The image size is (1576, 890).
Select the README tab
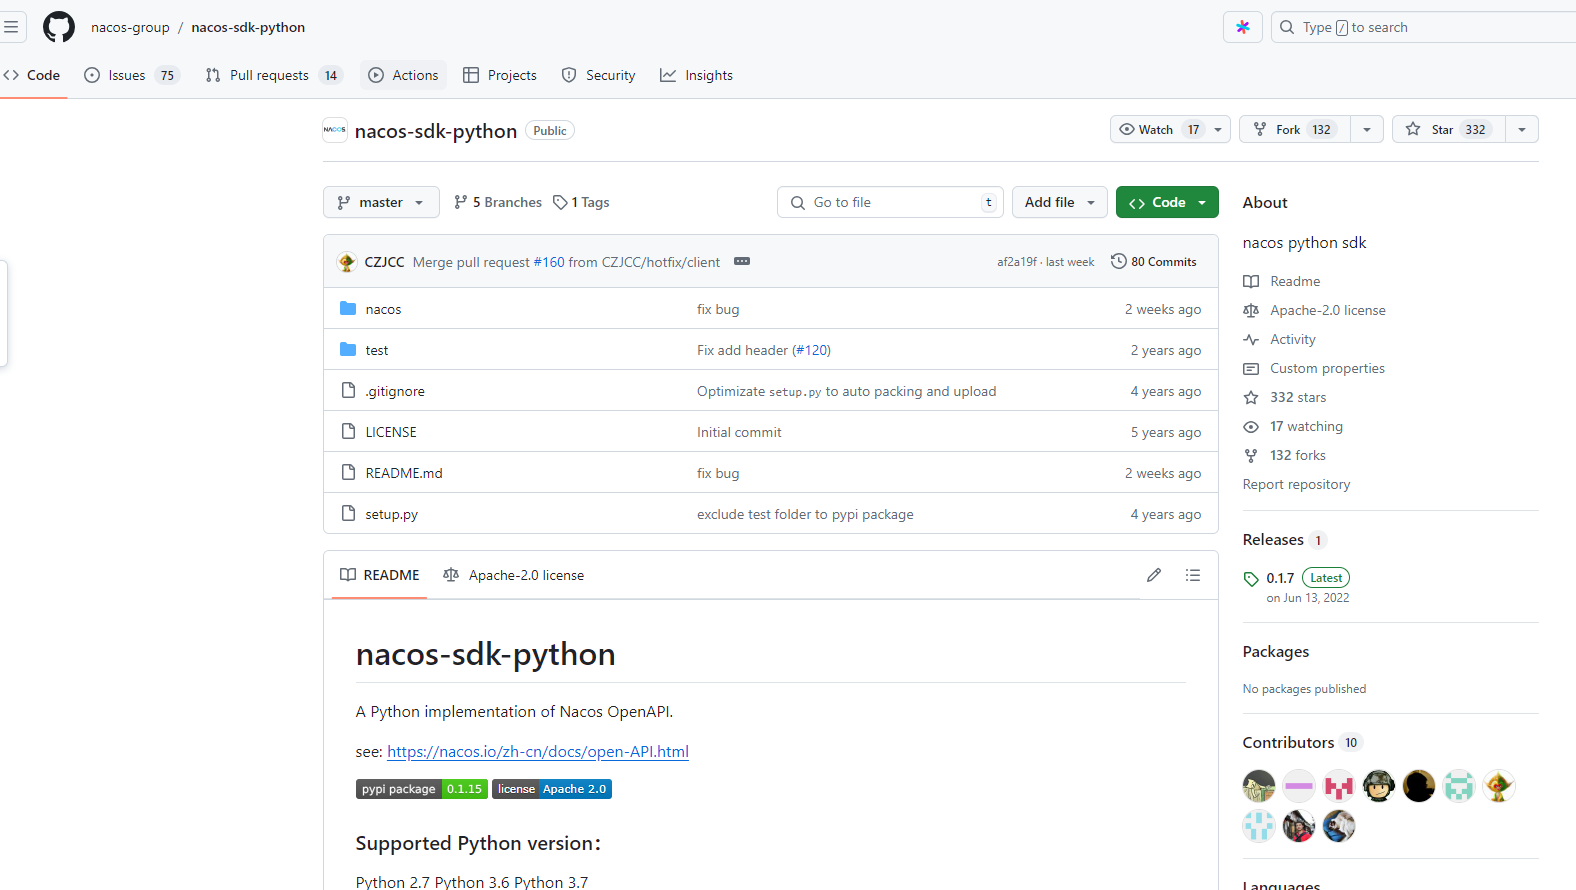tap(380, 575)
